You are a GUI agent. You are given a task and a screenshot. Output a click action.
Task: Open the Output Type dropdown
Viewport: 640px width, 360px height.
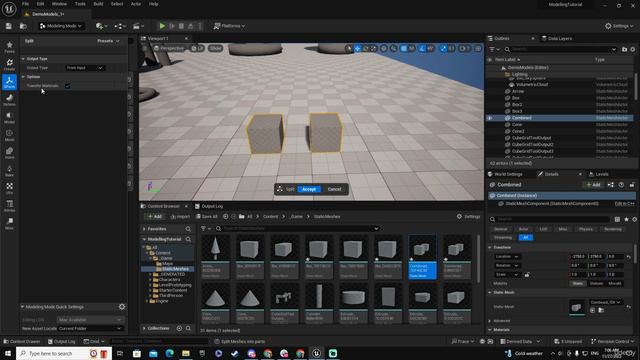[x=84, y=68]
